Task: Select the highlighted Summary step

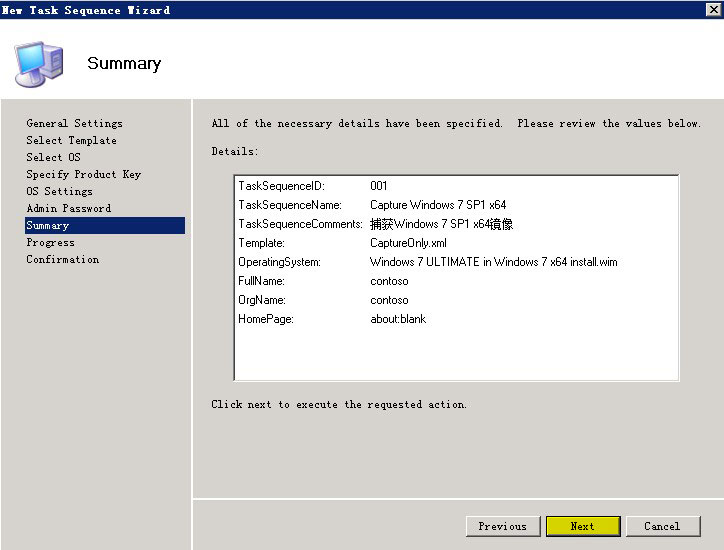Action: [105, 225]
